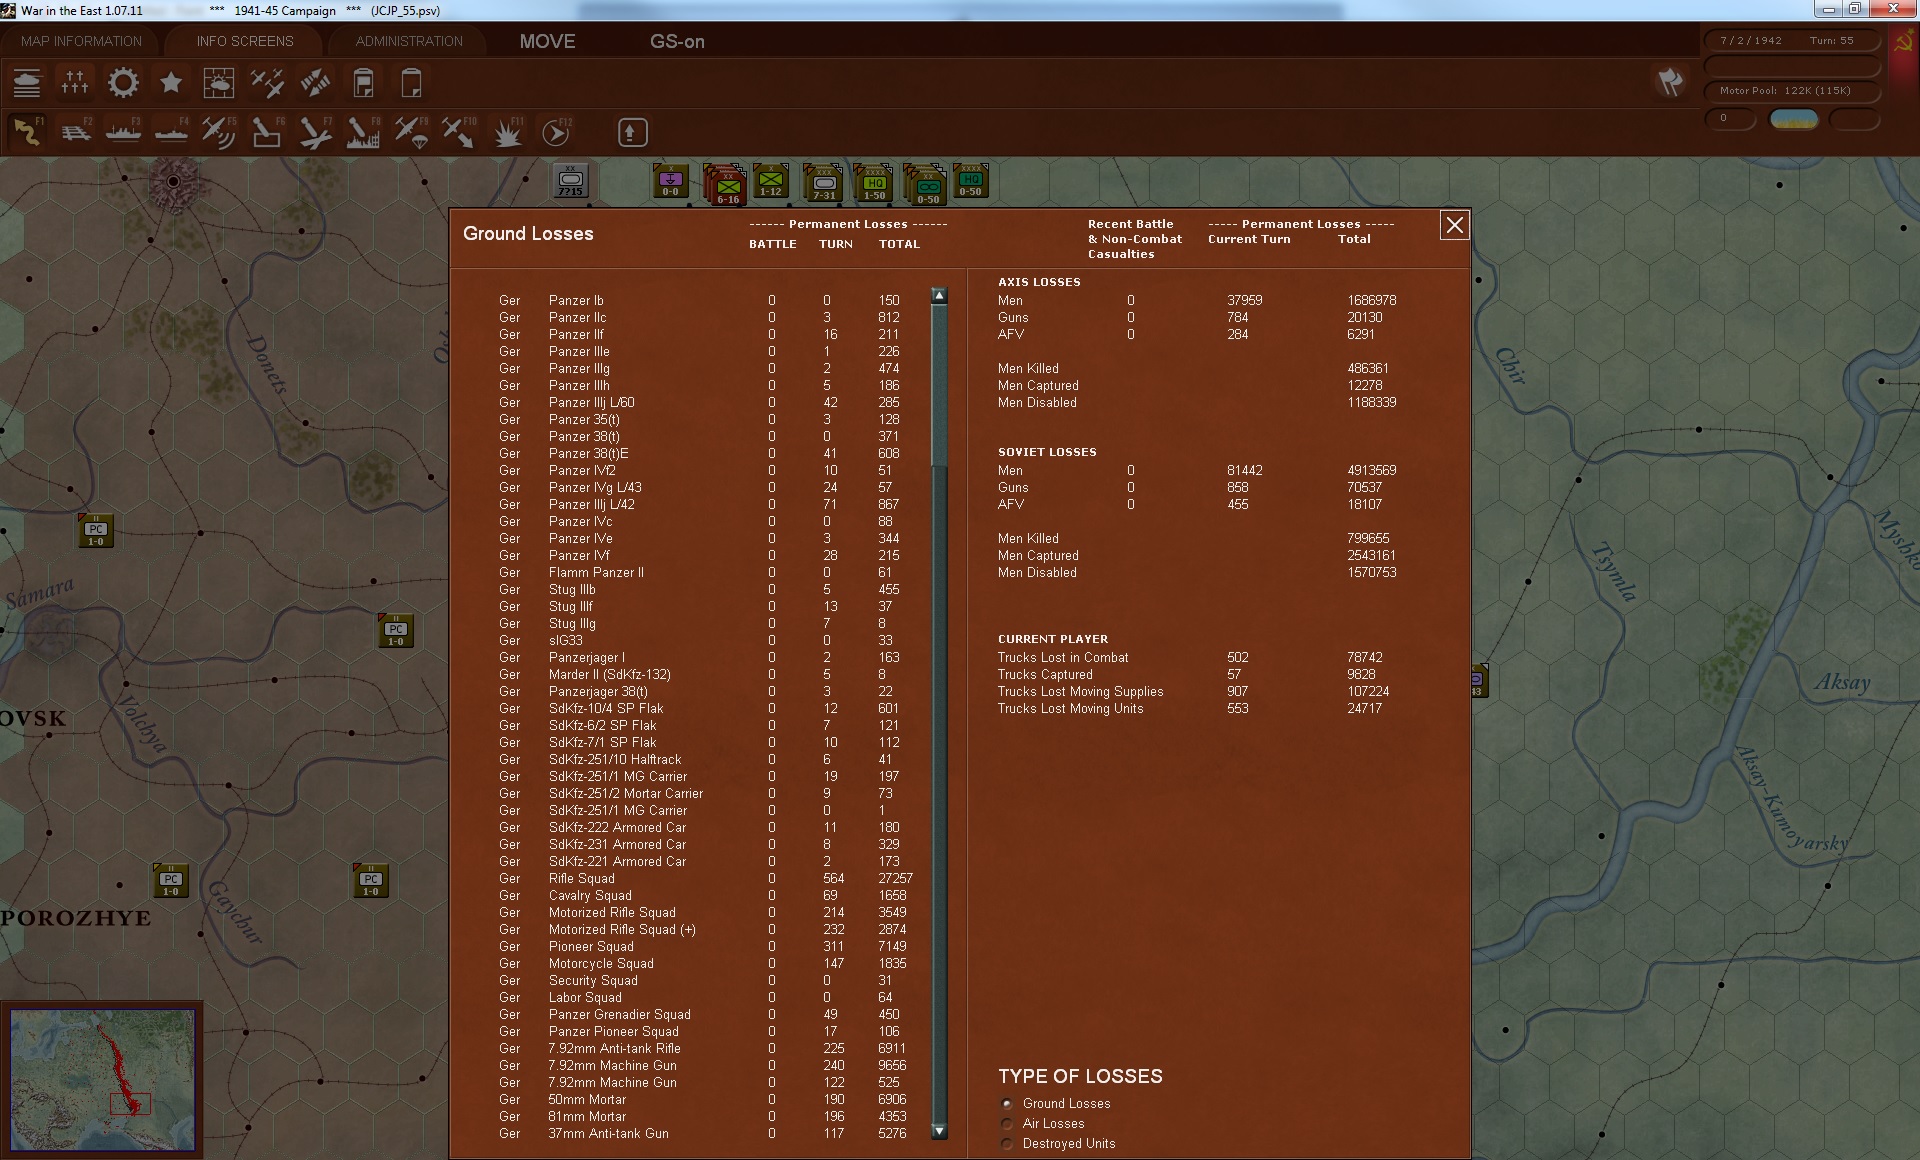Close the Ground Losses window
Screen dimensions: 1920x1160
click(1455, 225)
